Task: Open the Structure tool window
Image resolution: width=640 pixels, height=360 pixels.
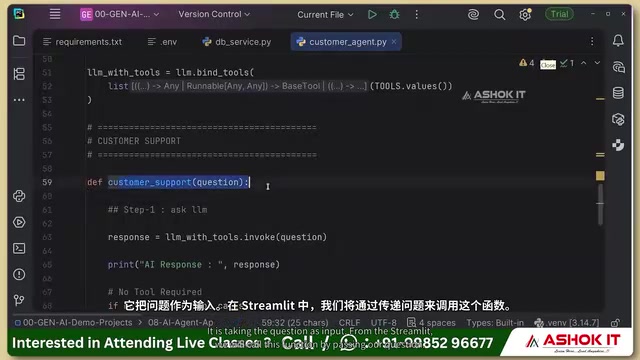Action: [x=19, y=74]
